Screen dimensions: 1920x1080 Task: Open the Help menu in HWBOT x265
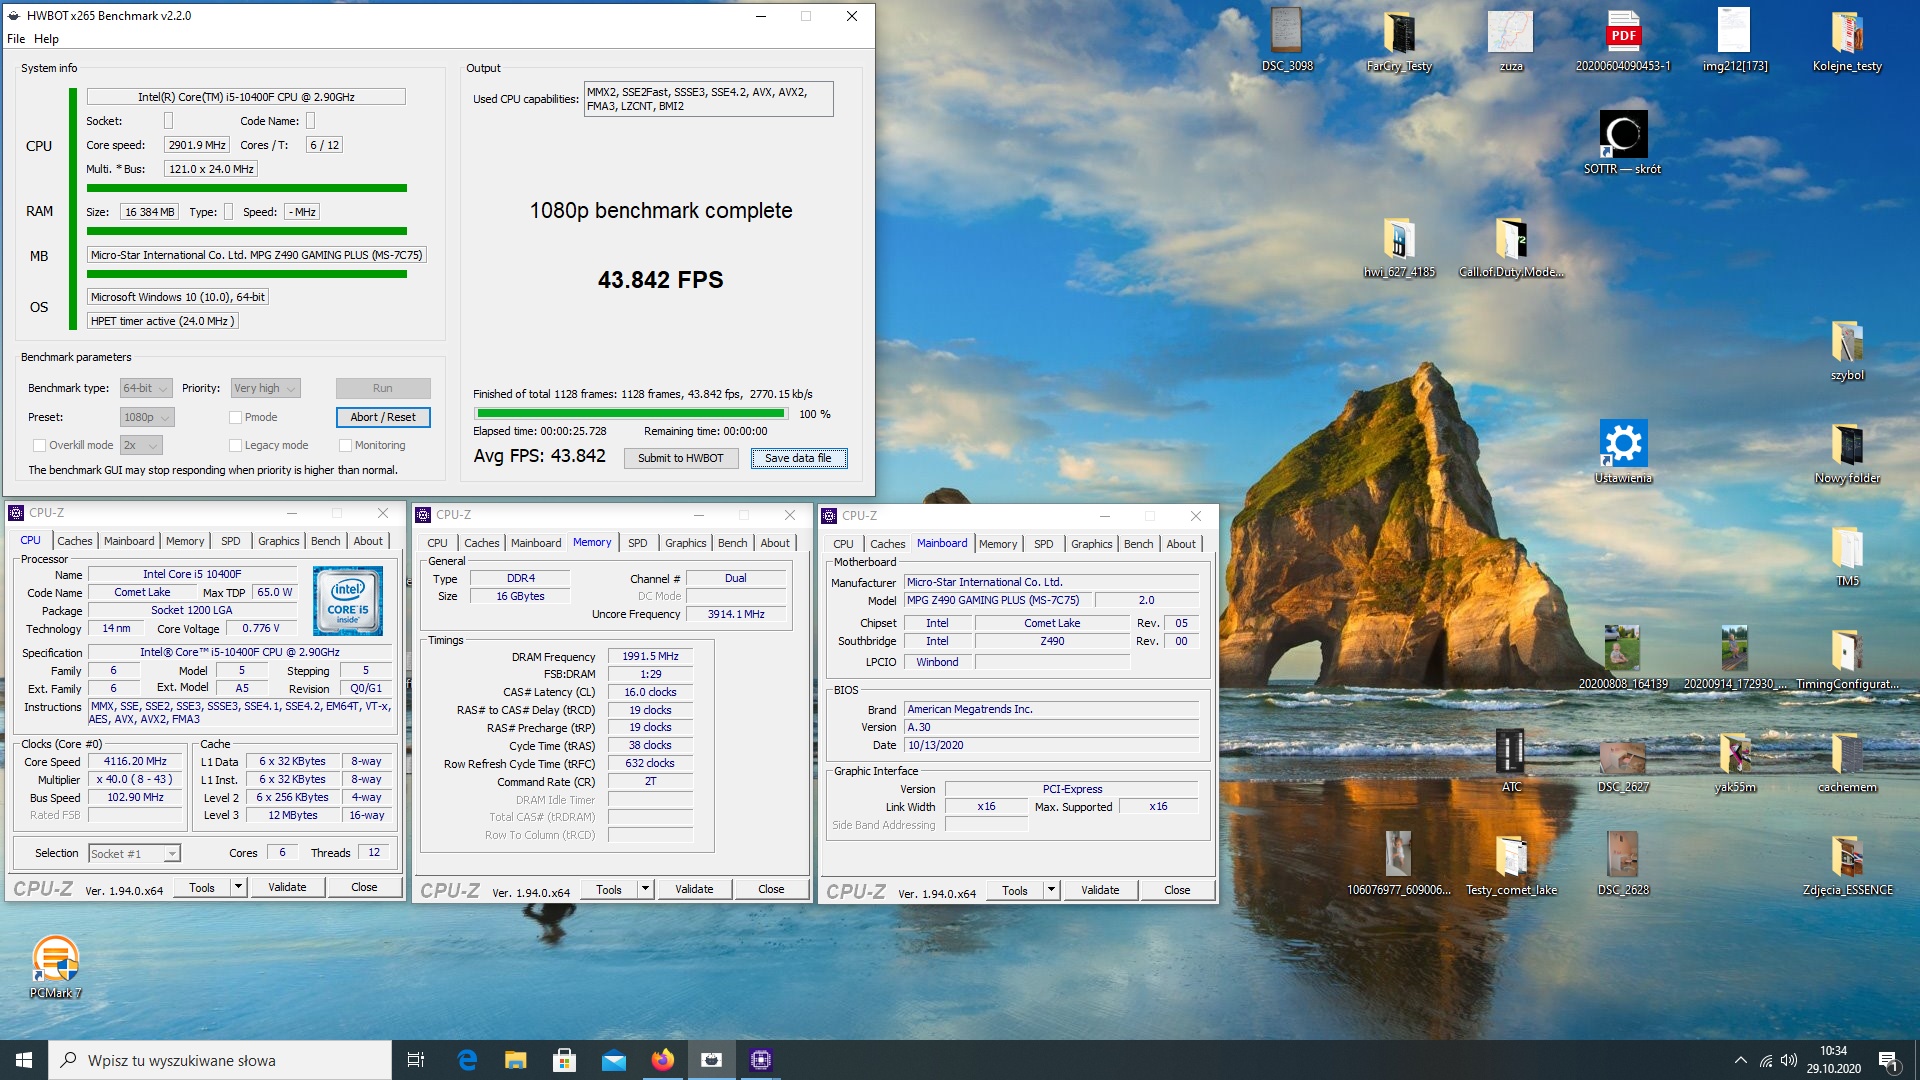click(46, 39)
